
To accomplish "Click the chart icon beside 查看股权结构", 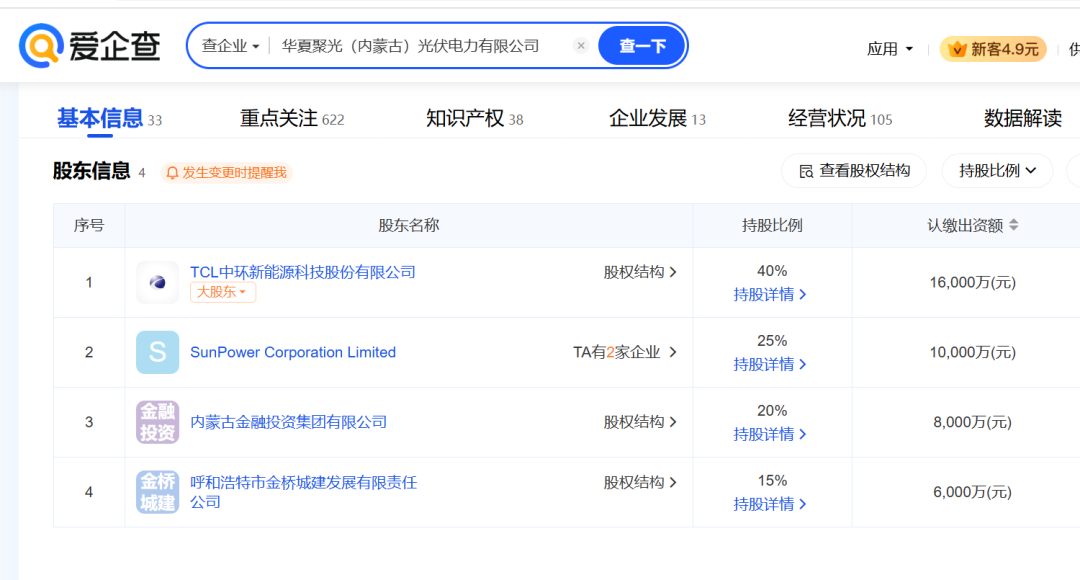I will click(806, 170).
